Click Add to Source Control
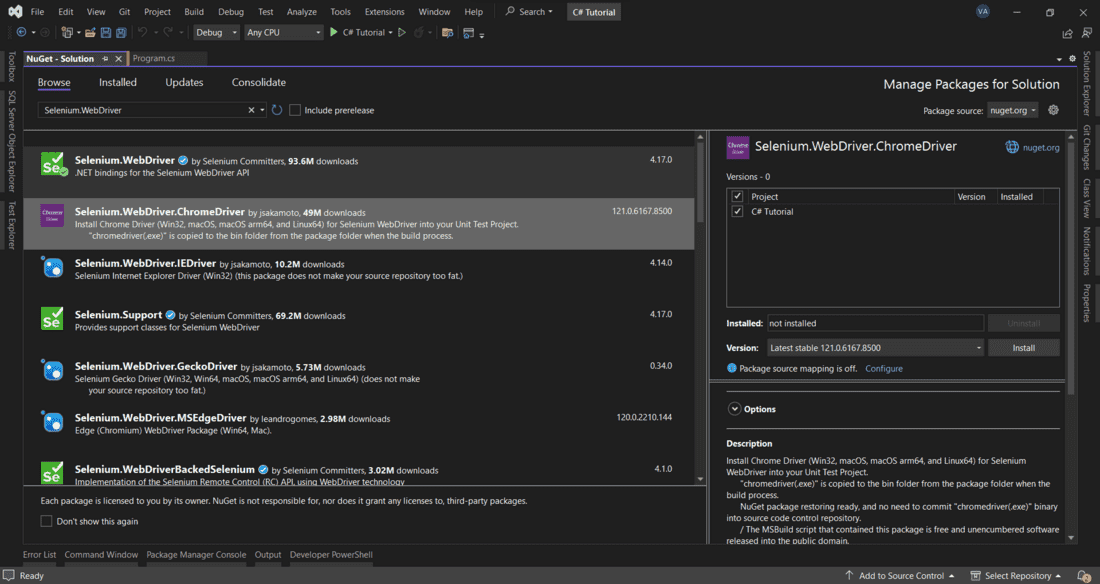The image size is (1100, 584). pos(901,576)
